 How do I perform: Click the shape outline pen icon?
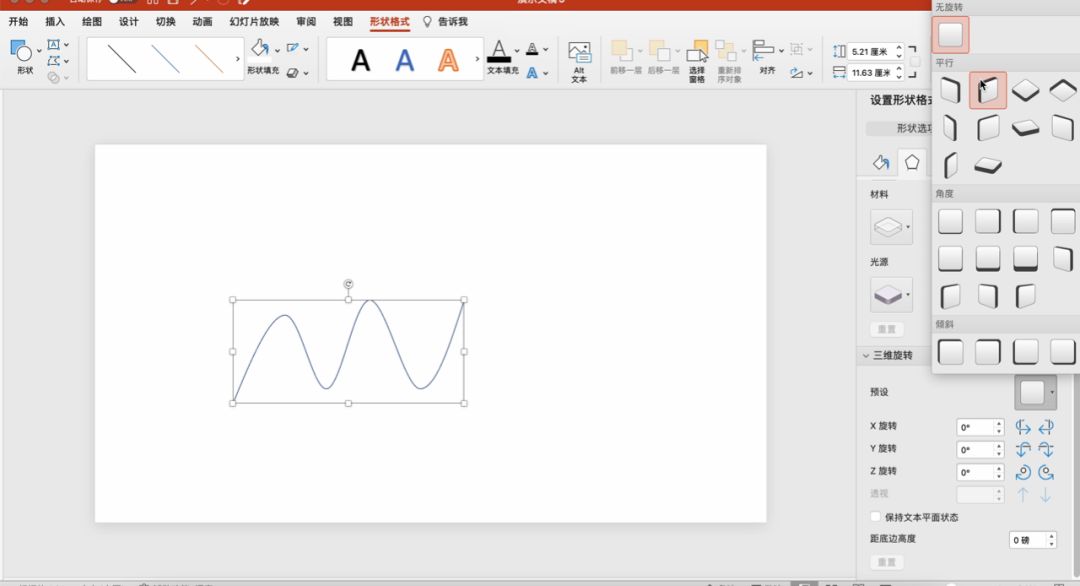click(293, 48)
